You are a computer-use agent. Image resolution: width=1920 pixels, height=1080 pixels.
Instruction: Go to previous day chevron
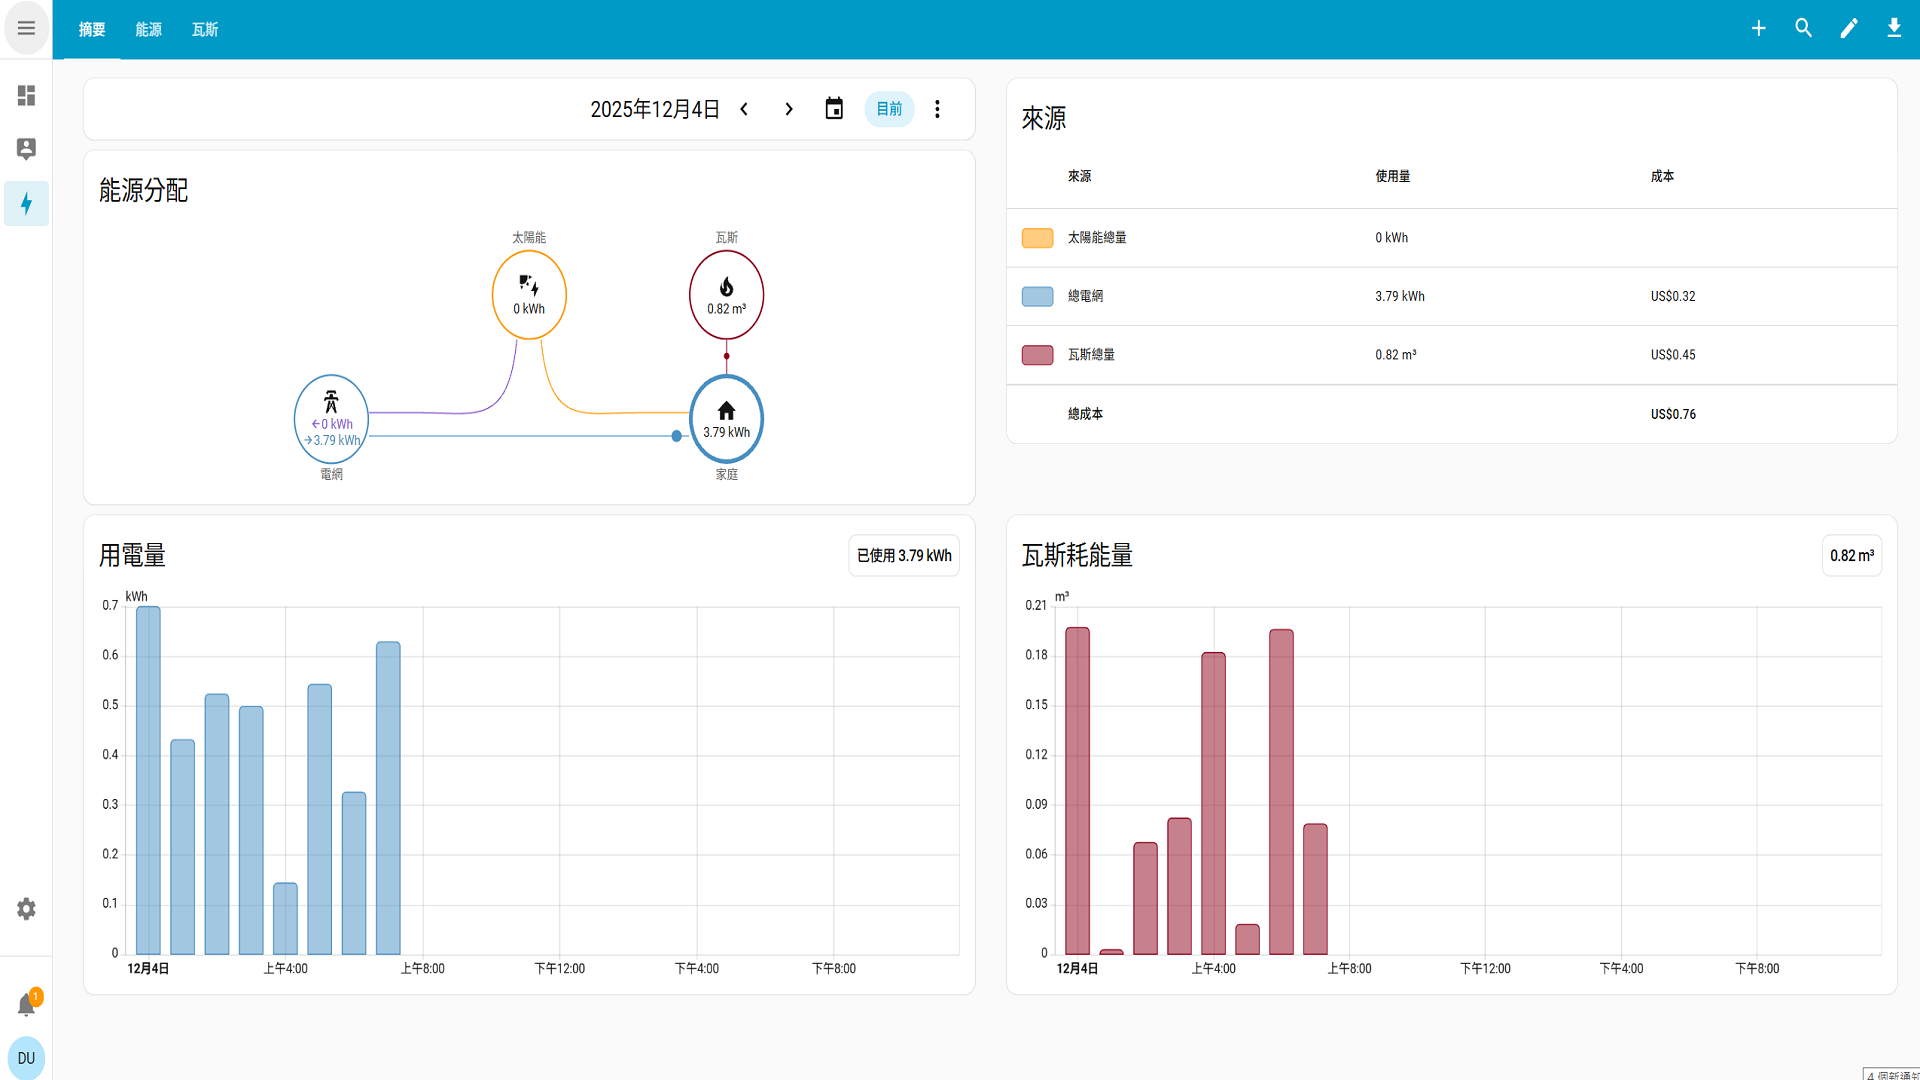744,109
